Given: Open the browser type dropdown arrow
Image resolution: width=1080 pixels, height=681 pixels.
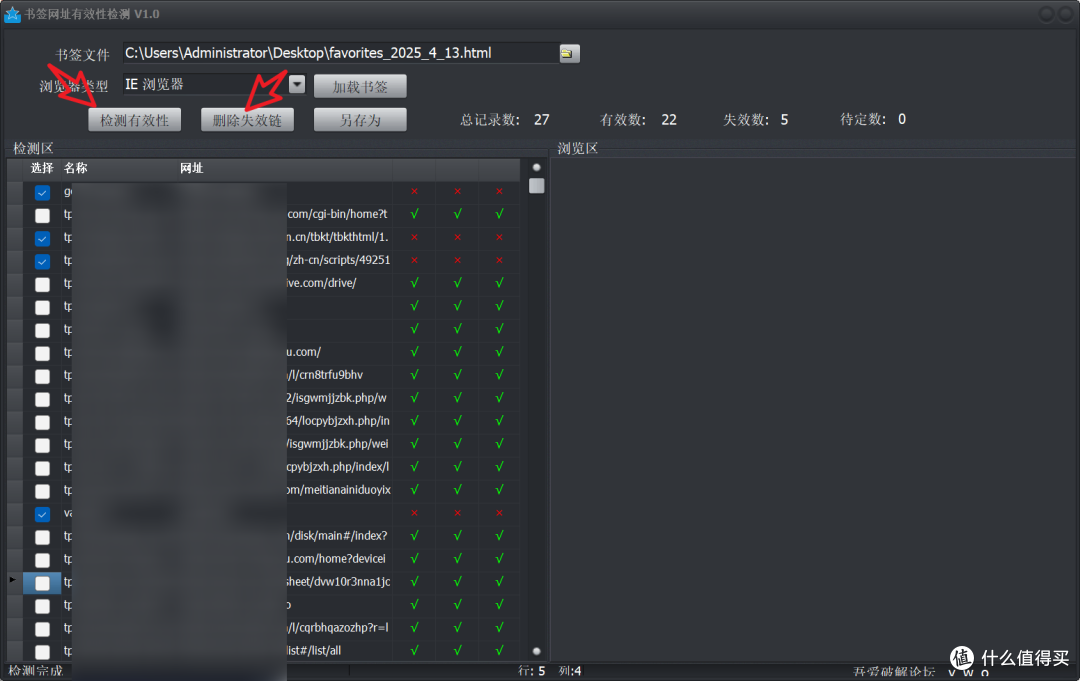Looking at the screenshot, I should [x=297, y=84].
